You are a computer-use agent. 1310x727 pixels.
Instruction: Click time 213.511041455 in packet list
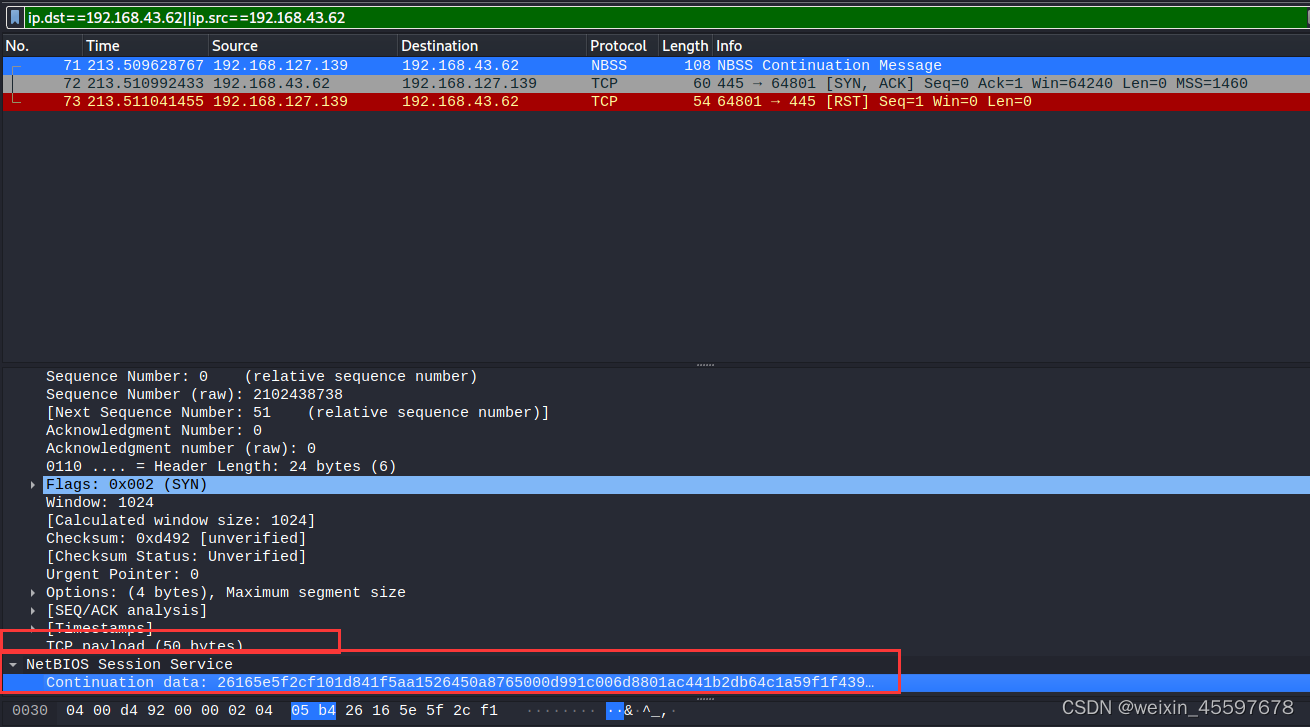146,101
